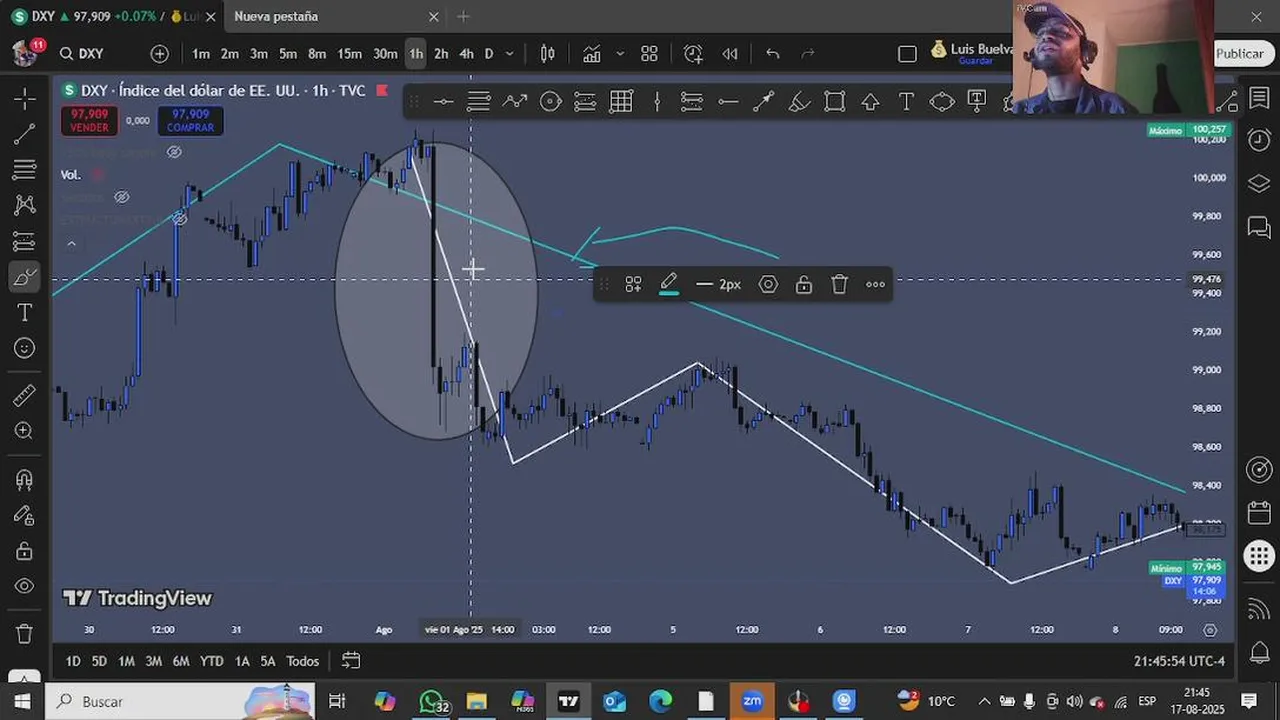Open go-to date calendar button

click(351, 661)
